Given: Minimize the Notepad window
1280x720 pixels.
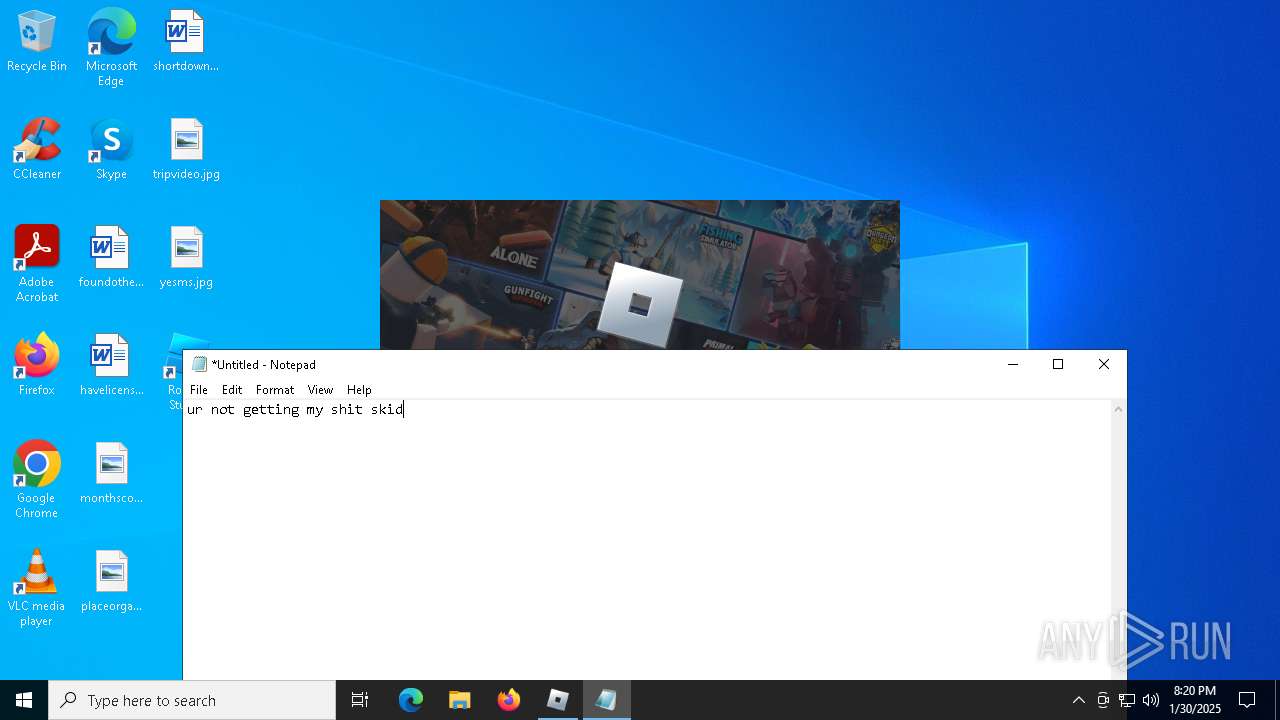Looking at the screenshot, I should click(1013, 365).
